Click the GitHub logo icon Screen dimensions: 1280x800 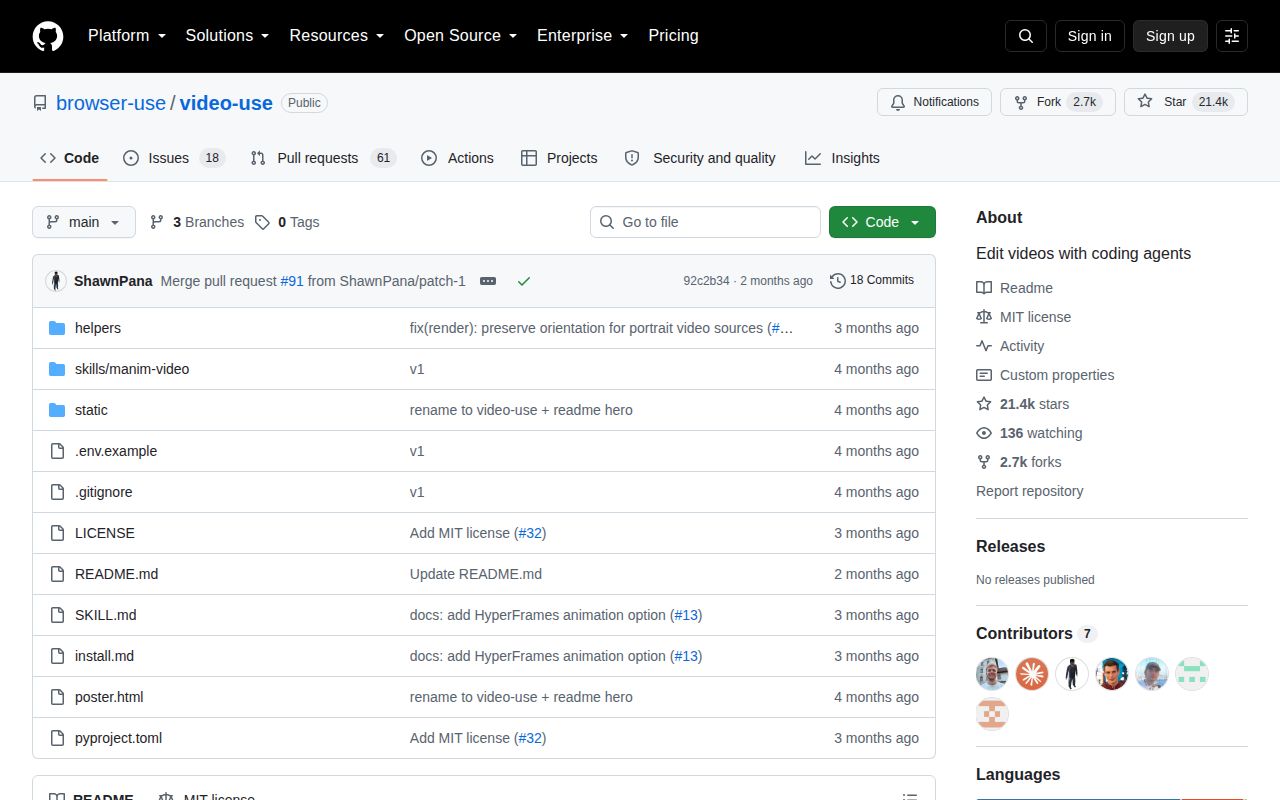(x=48, y=36)
